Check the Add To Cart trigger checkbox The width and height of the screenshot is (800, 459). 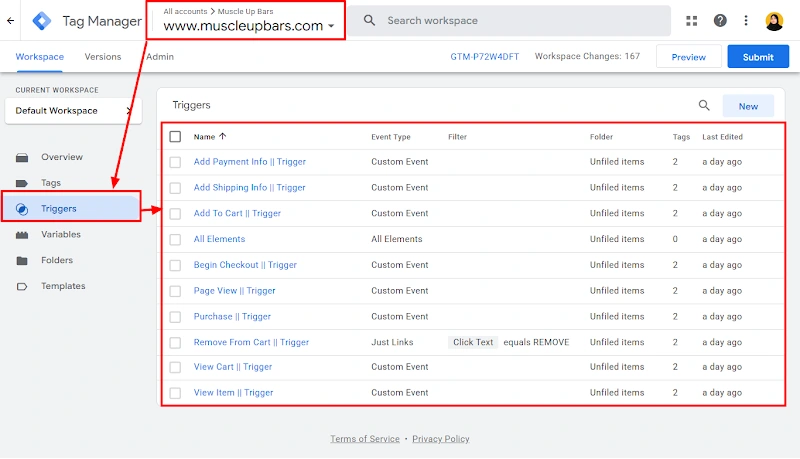click(175, 214)
